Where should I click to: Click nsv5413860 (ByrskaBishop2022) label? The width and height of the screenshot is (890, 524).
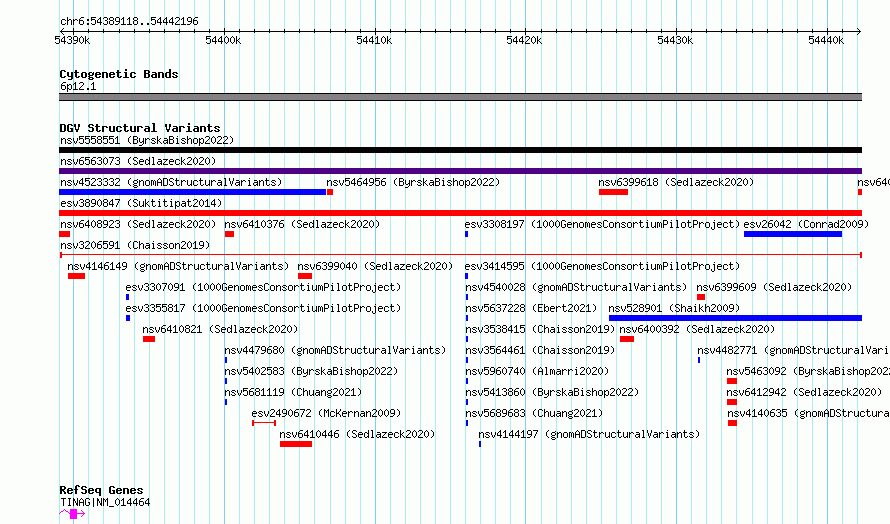click(552, 392)
